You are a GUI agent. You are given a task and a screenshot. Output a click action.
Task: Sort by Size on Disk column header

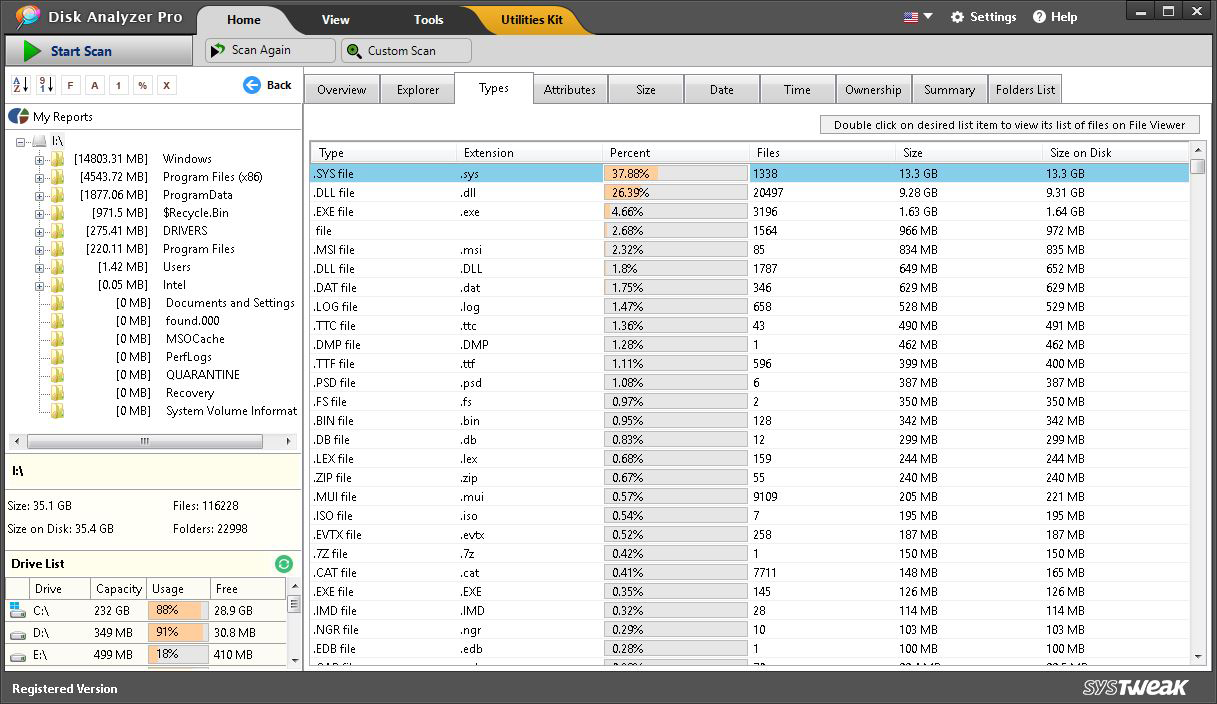1115,153
